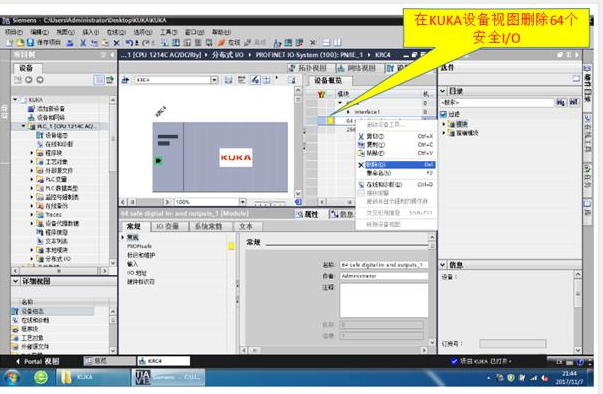Open the zoom percentage dropdown showing 100%
The image size is (603, 394).
click(242, 202)
